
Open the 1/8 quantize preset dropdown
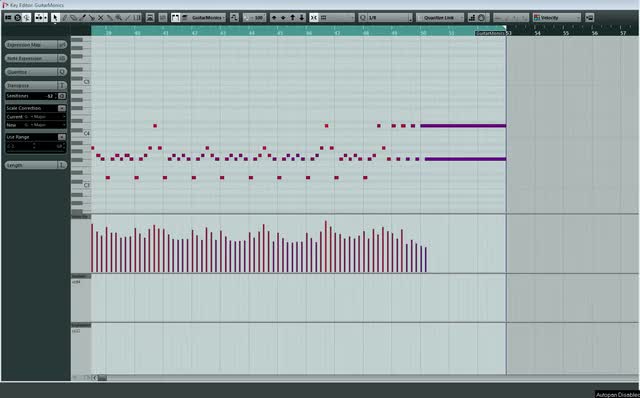pos(390,18)
